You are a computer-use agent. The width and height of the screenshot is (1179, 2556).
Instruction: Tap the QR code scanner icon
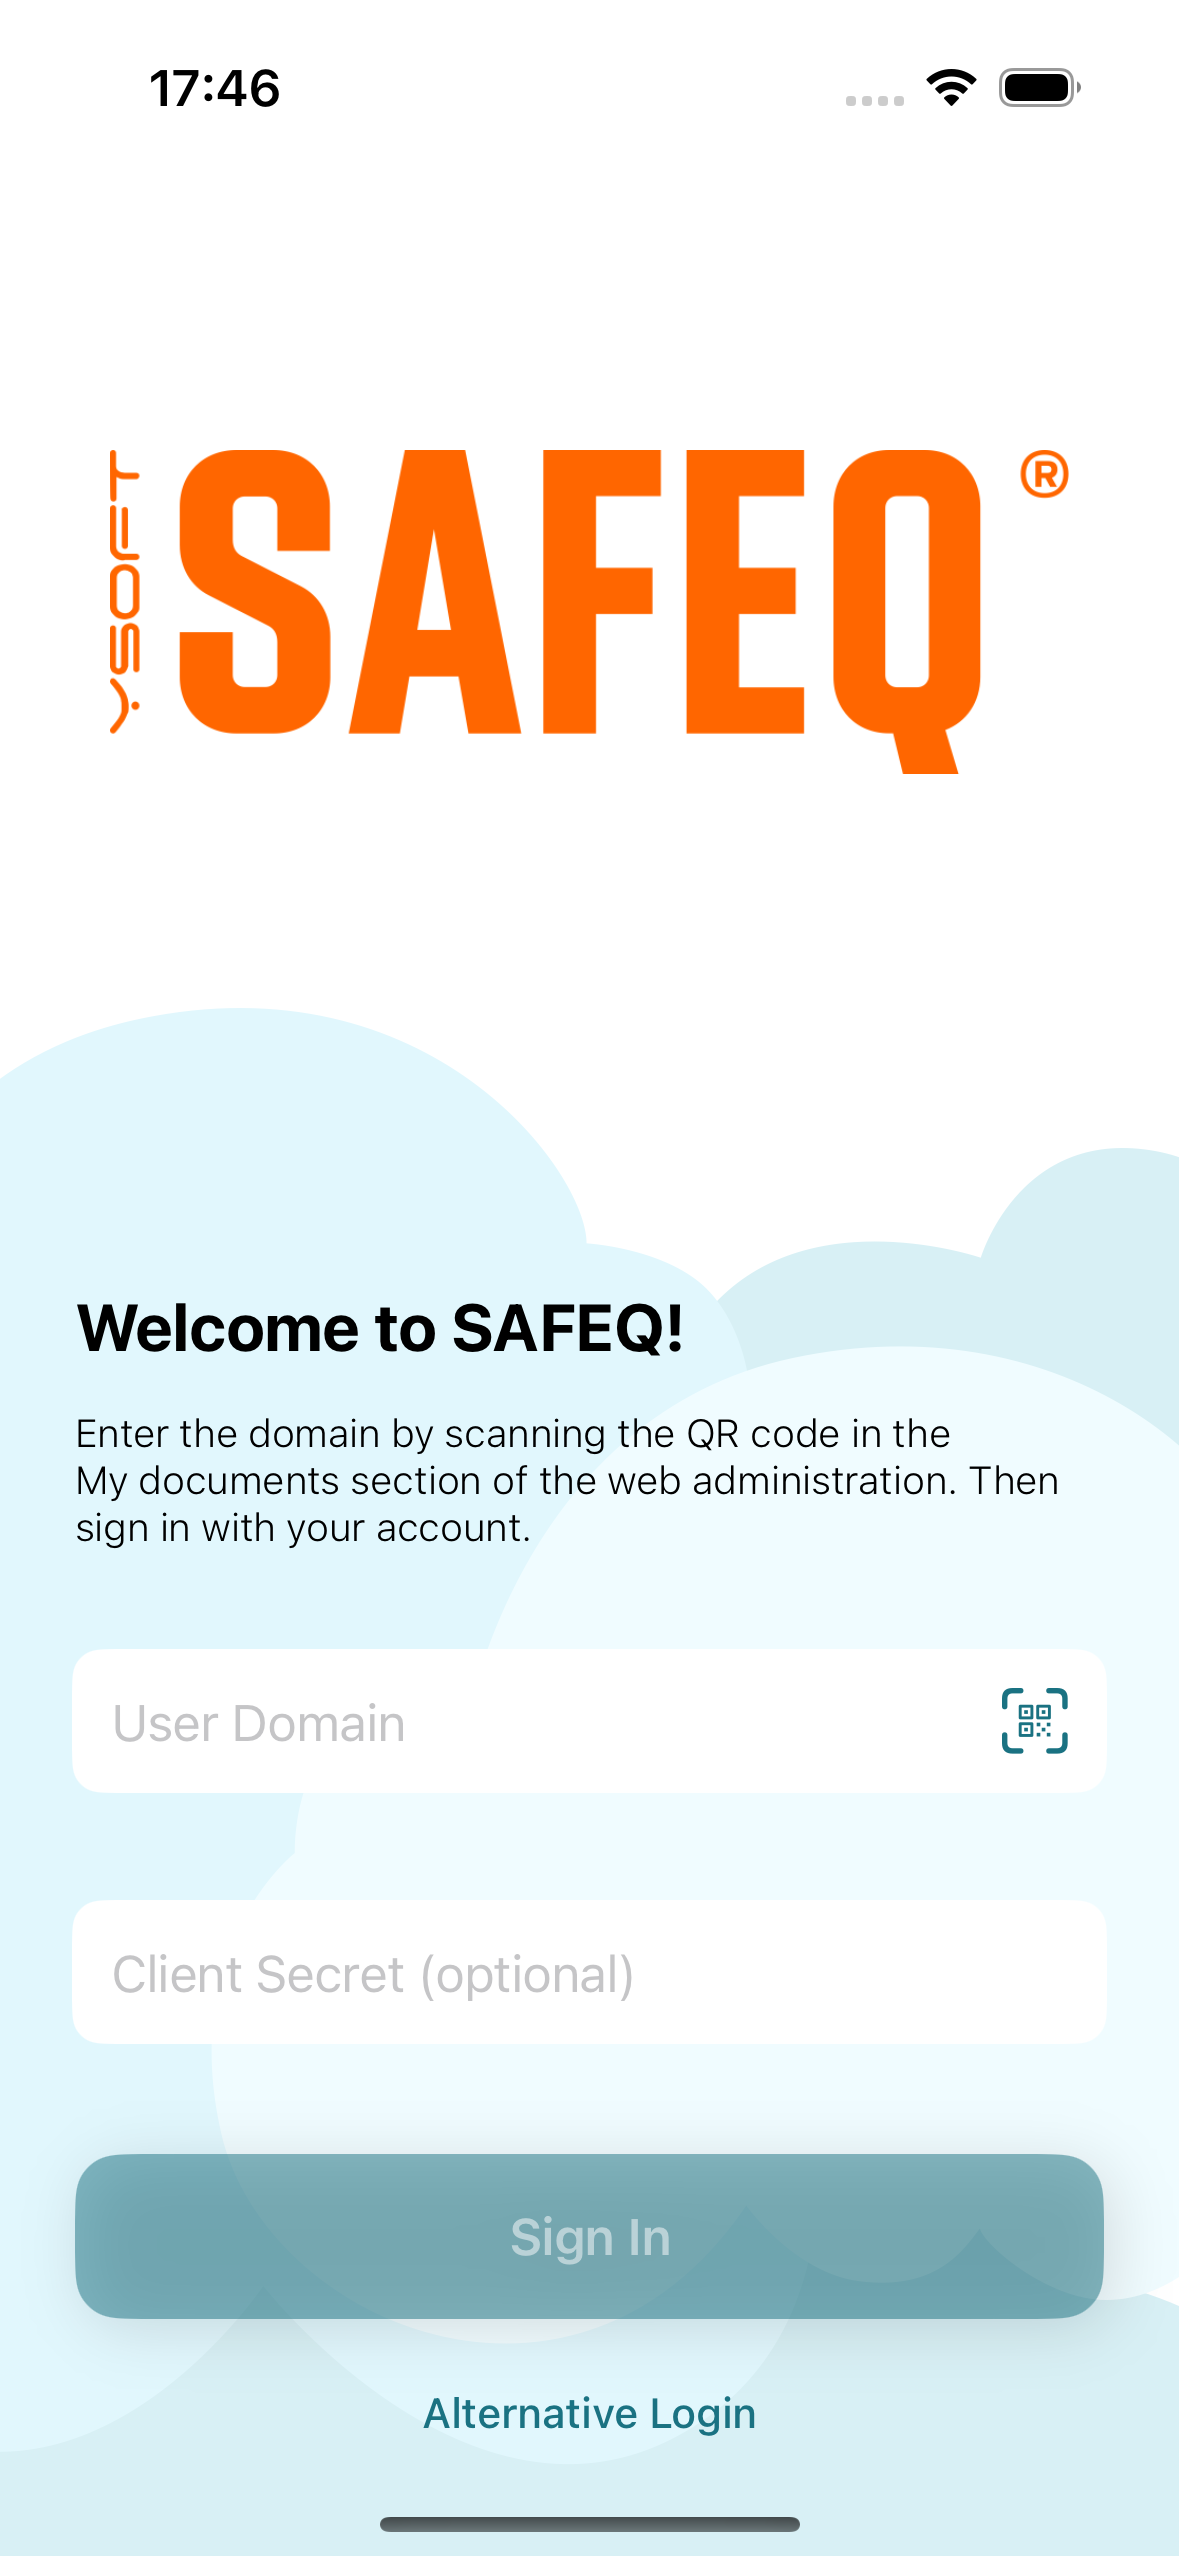click(1034, 1721)
